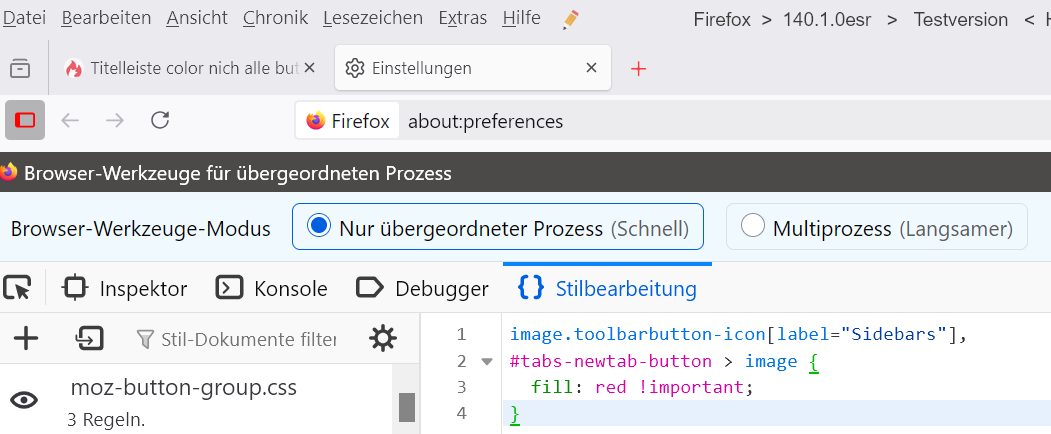Click the reload page icon

coord(159,121)
